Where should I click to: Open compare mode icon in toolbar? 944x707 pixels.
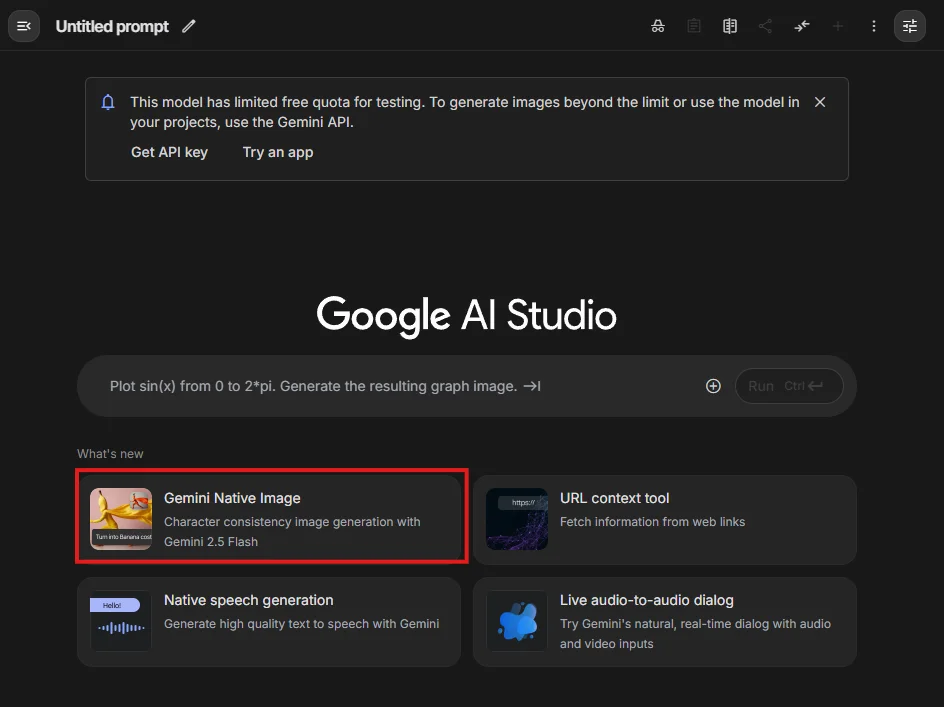[x=730, y=26]
